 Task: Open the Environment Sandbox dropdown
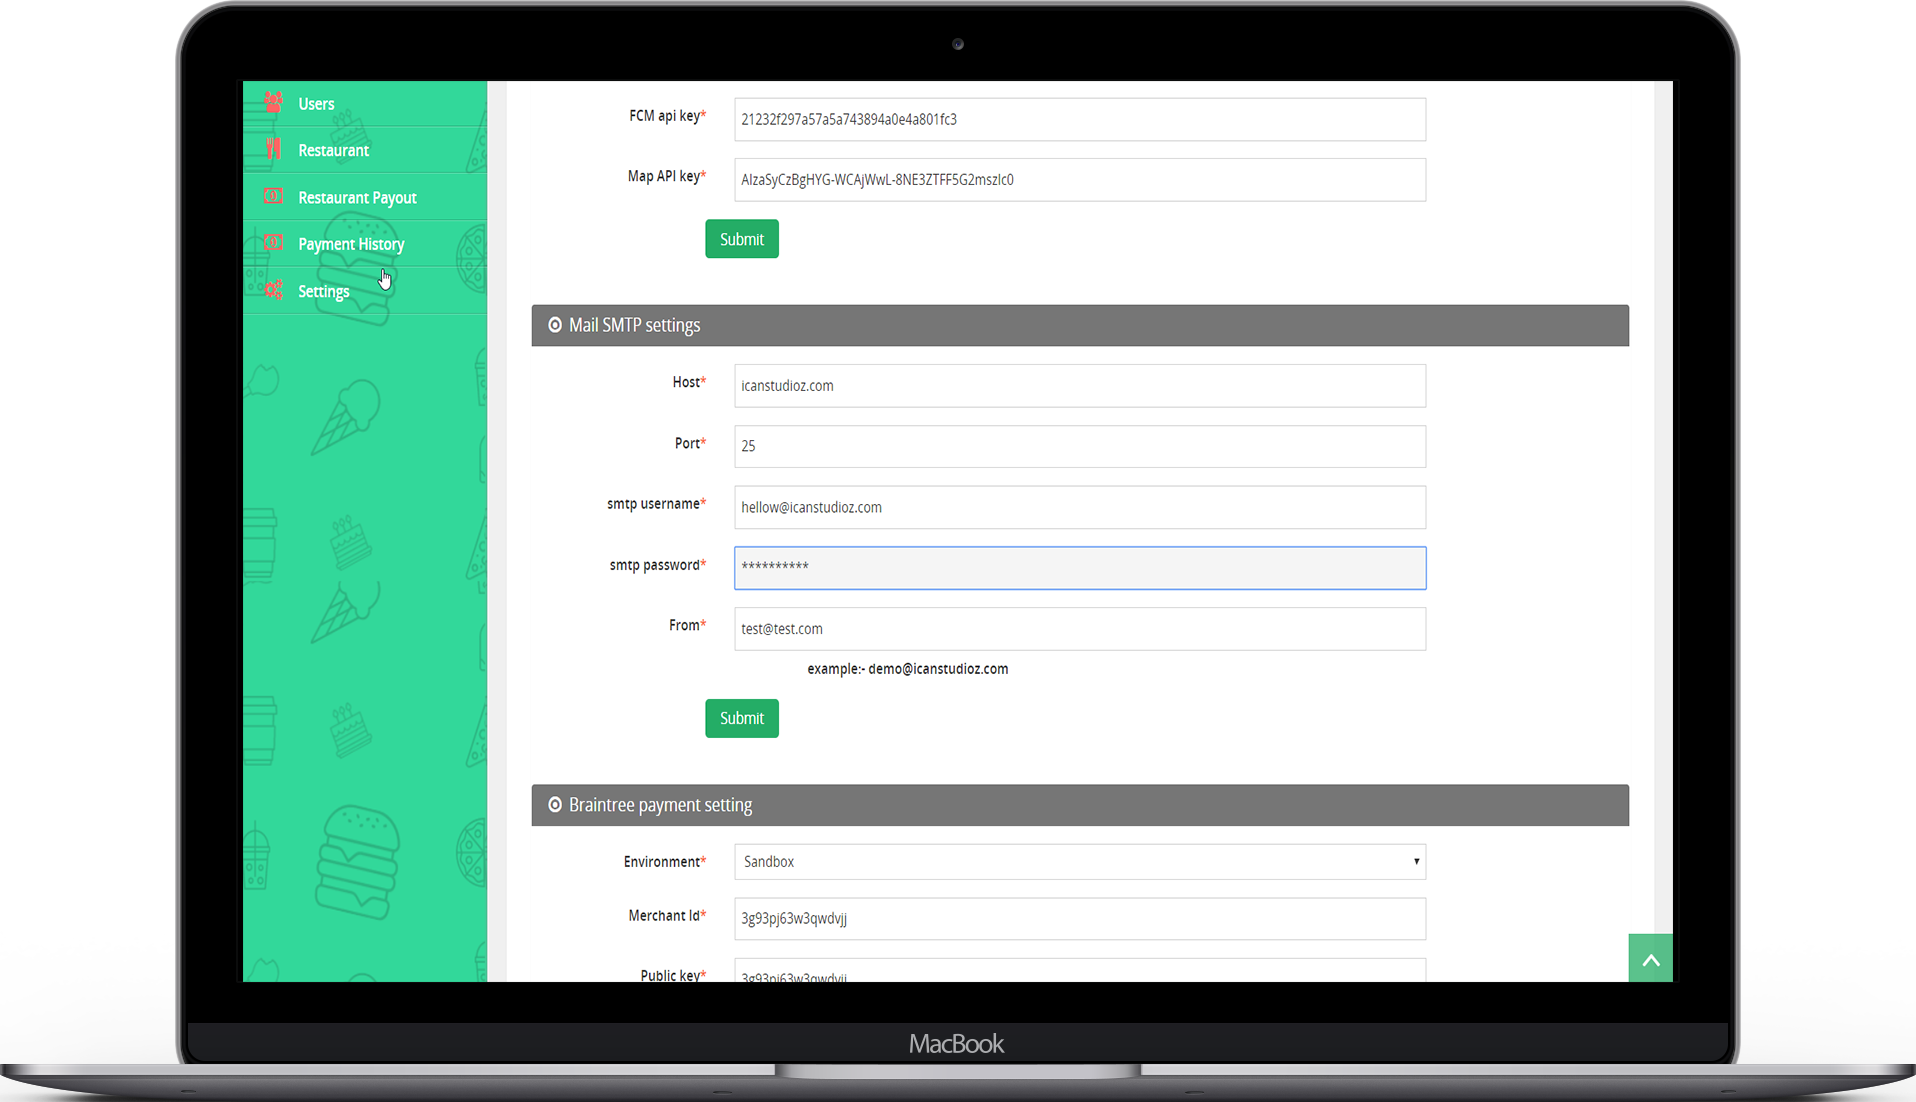click(1079, 862)
